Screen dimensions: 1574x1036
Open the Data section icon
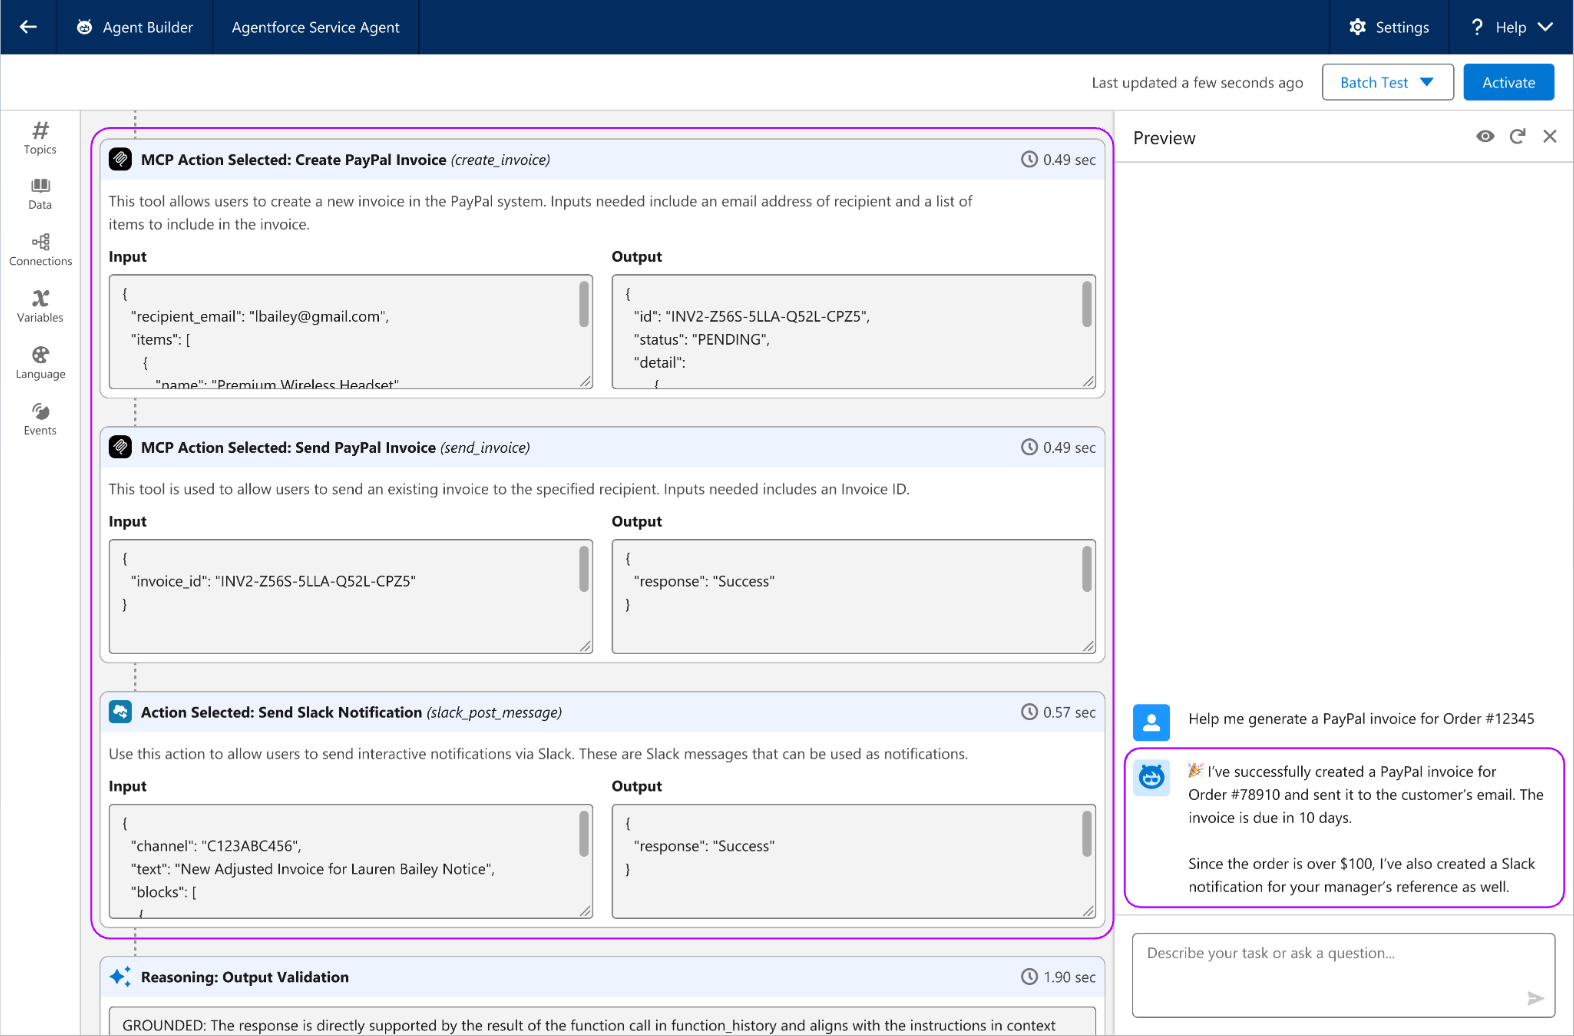click(40, 194)
